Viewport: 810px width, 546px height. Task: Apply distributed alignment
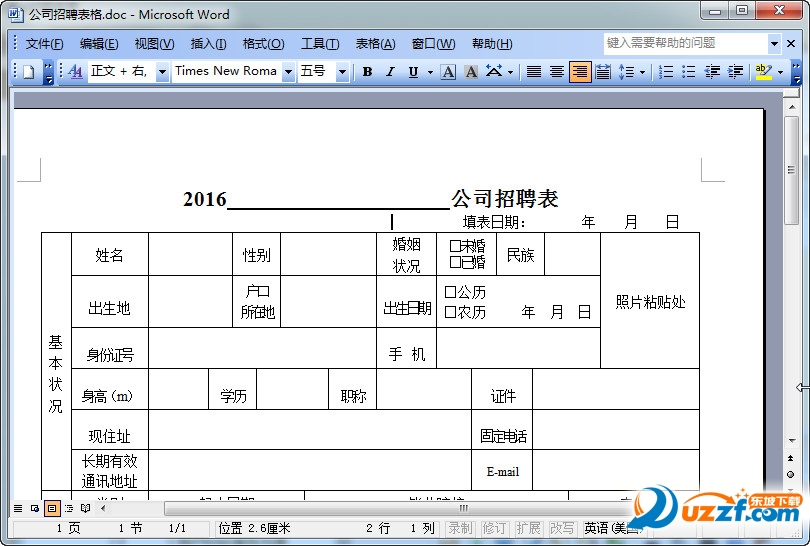(x=603, y=72)
